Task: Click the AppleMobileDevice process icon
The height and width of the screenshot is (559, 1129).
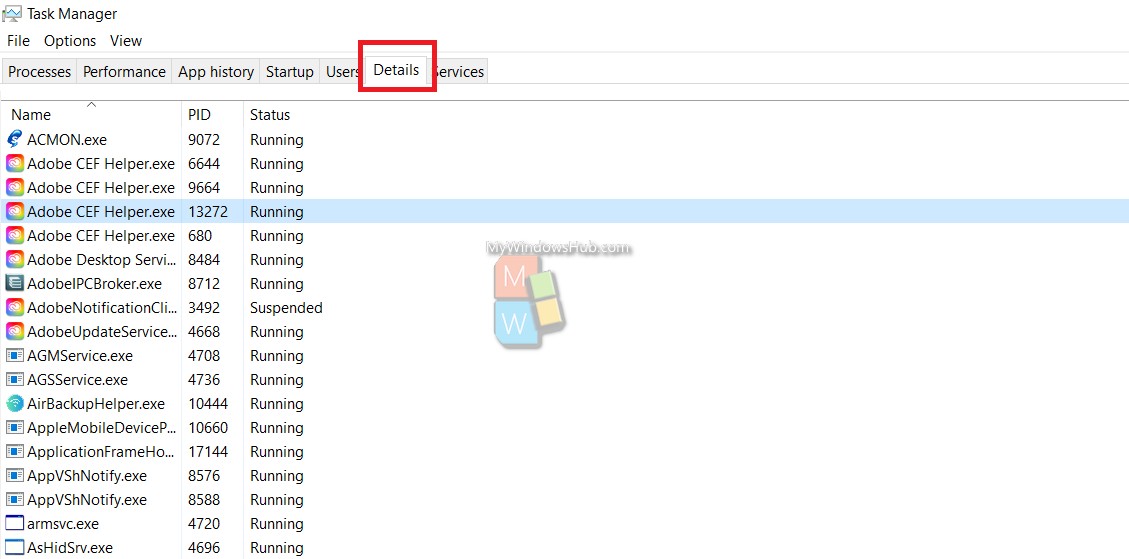Action: click(x=14, y=428)
